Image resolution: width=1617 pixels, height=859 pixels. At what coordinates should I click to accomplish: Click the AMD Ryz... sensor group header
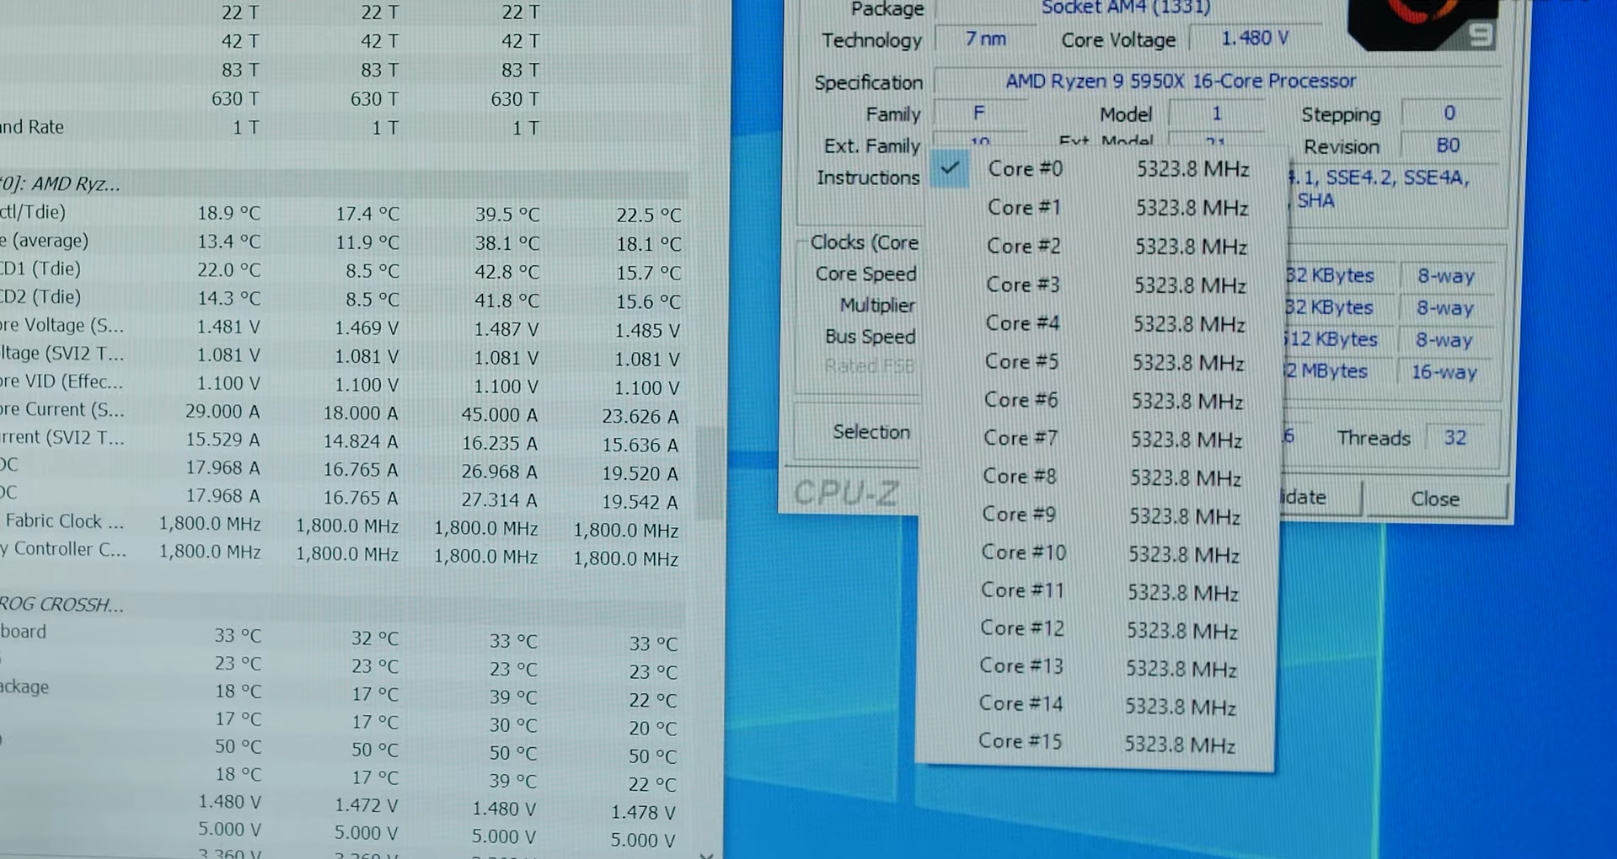pyautogui.click(x=61, y=184)
